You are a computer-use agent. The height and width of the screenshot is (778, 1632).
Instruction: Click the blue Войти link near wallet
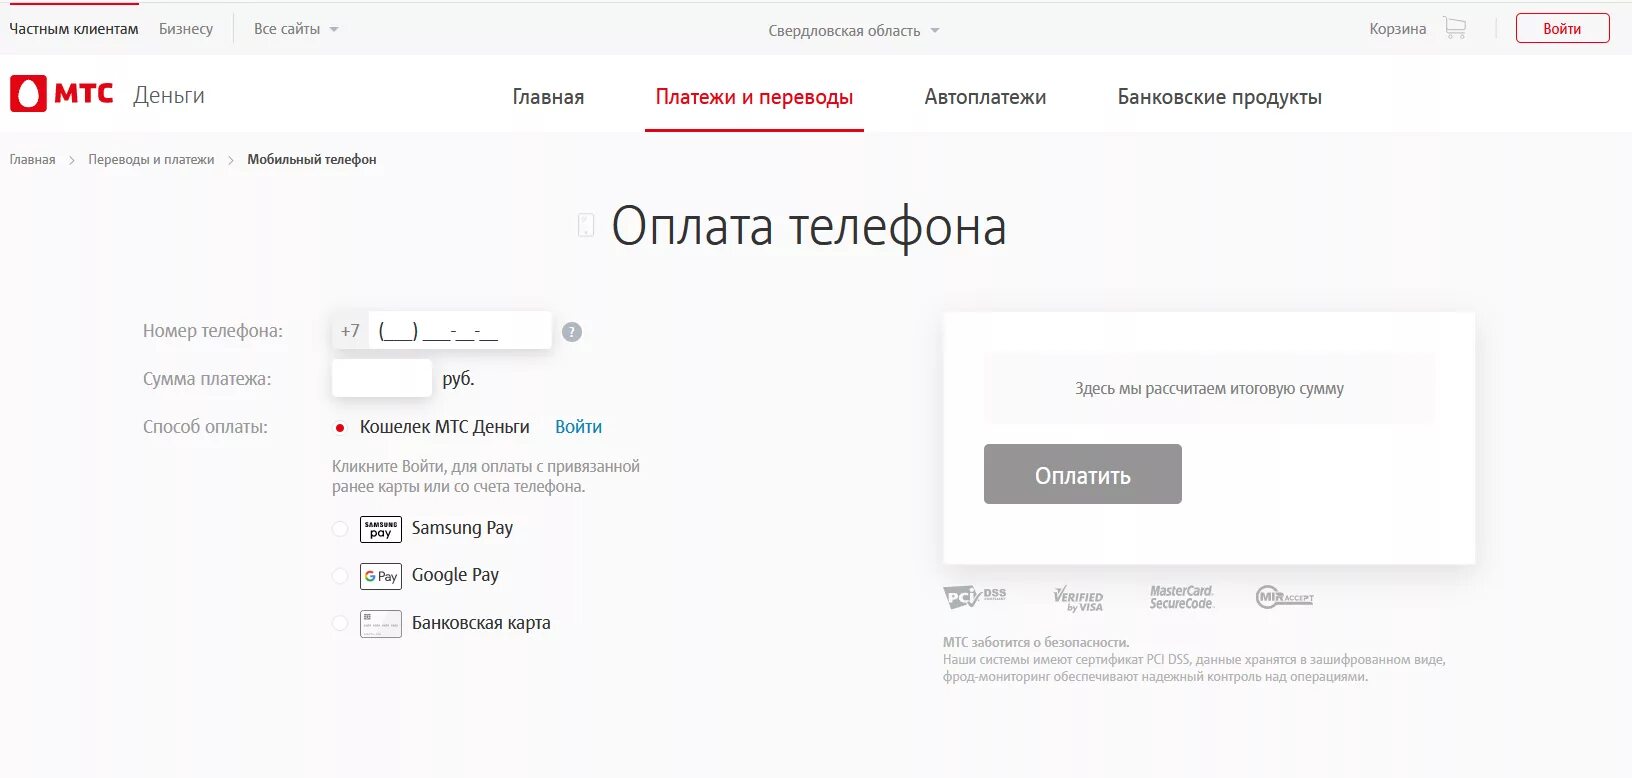coord(578,427)
